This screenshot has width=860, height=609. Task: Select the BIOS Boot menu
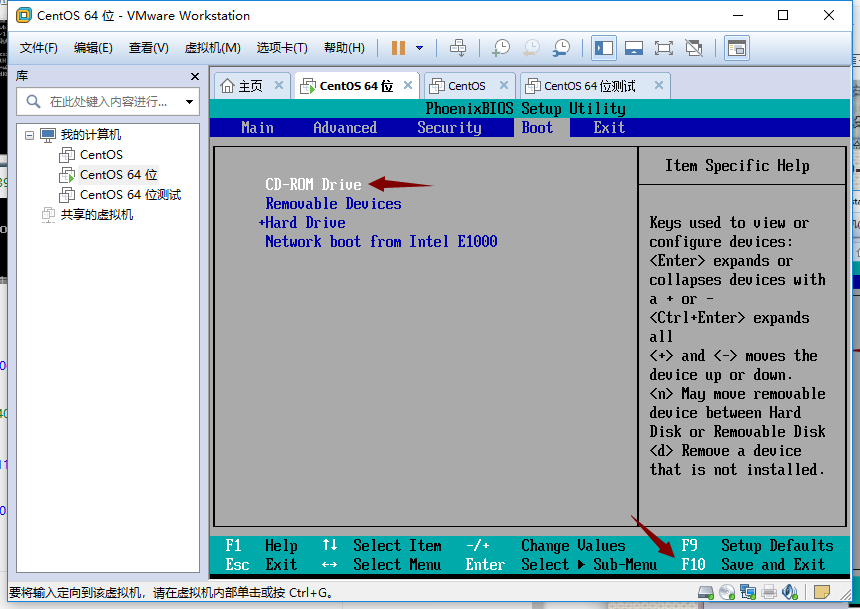537,128
